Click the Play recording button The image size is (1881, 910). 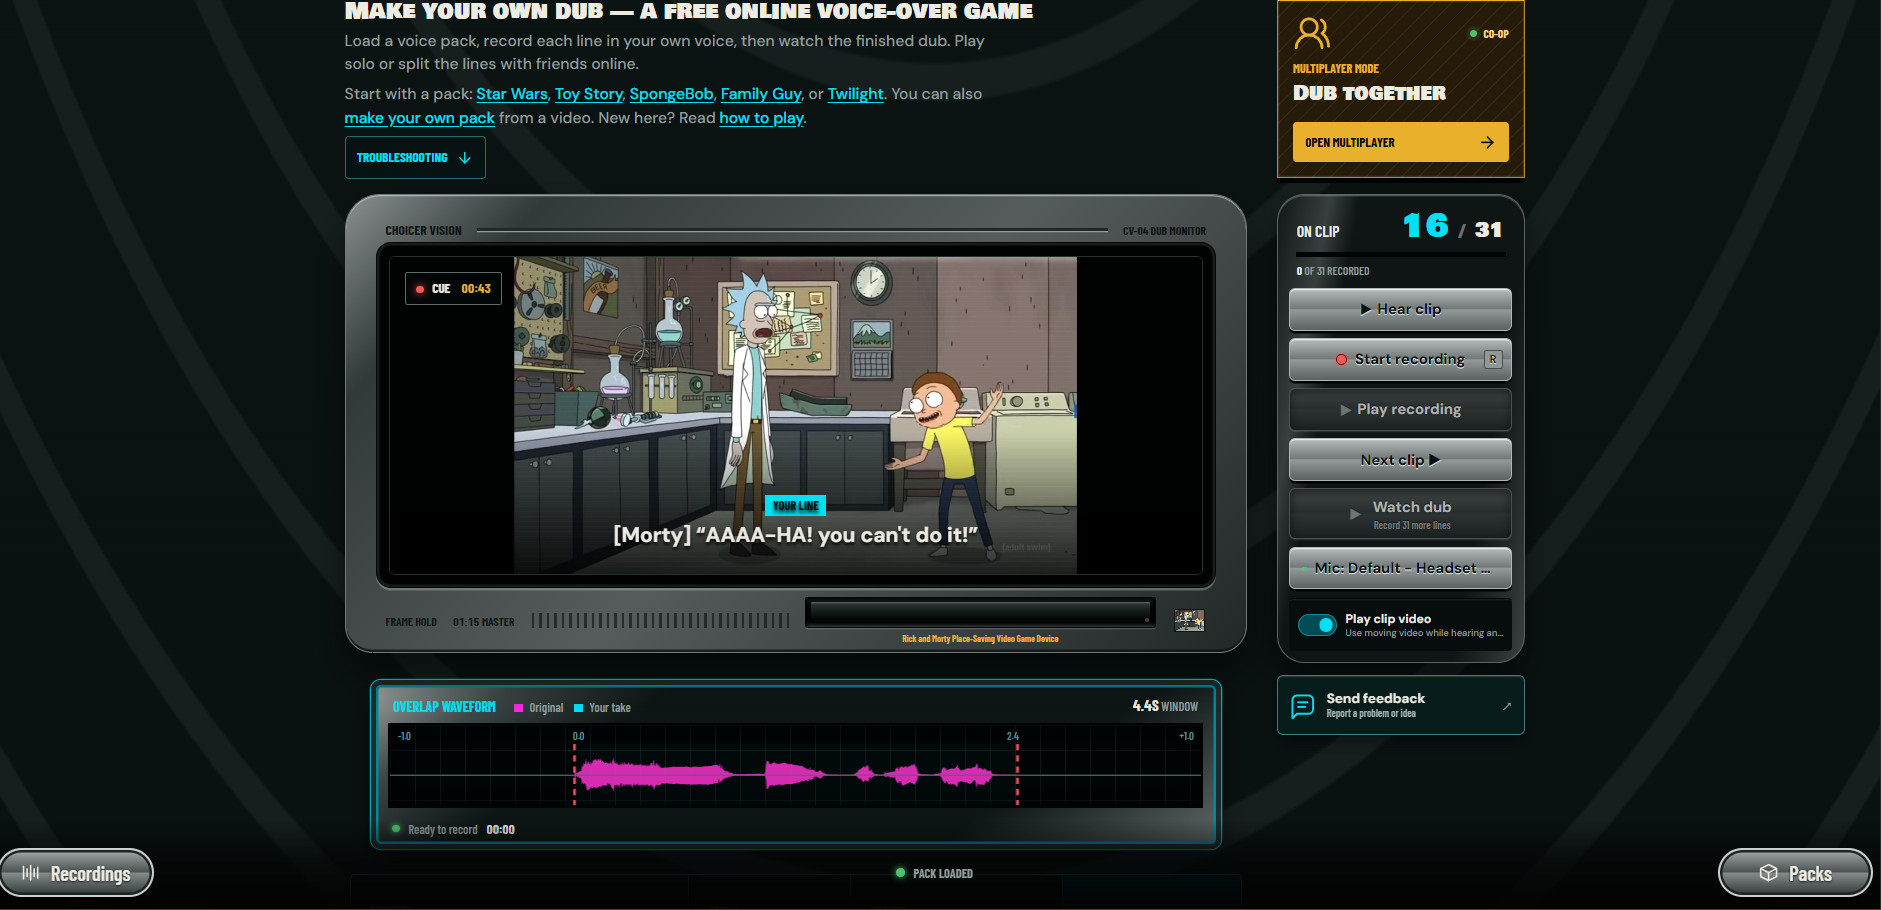click(1400, 409)
